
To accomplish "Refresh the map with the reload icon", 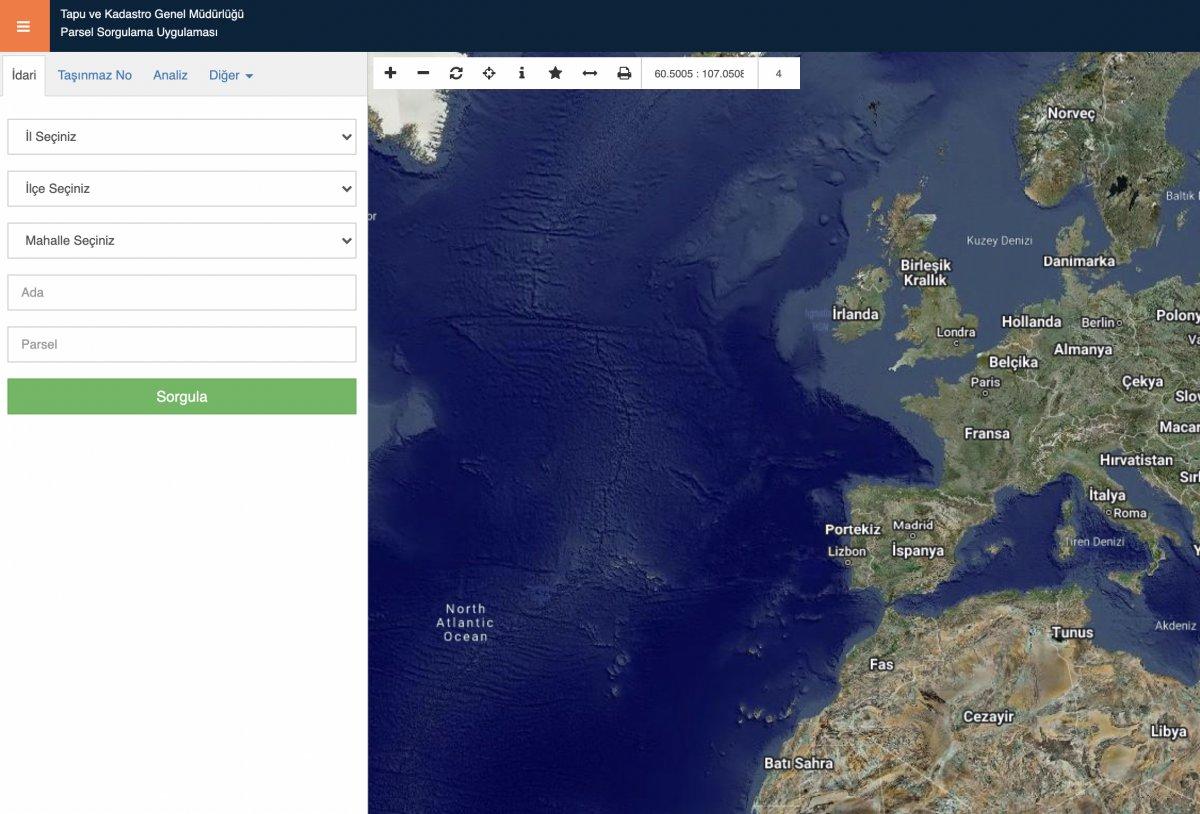I will click(456, 73).
